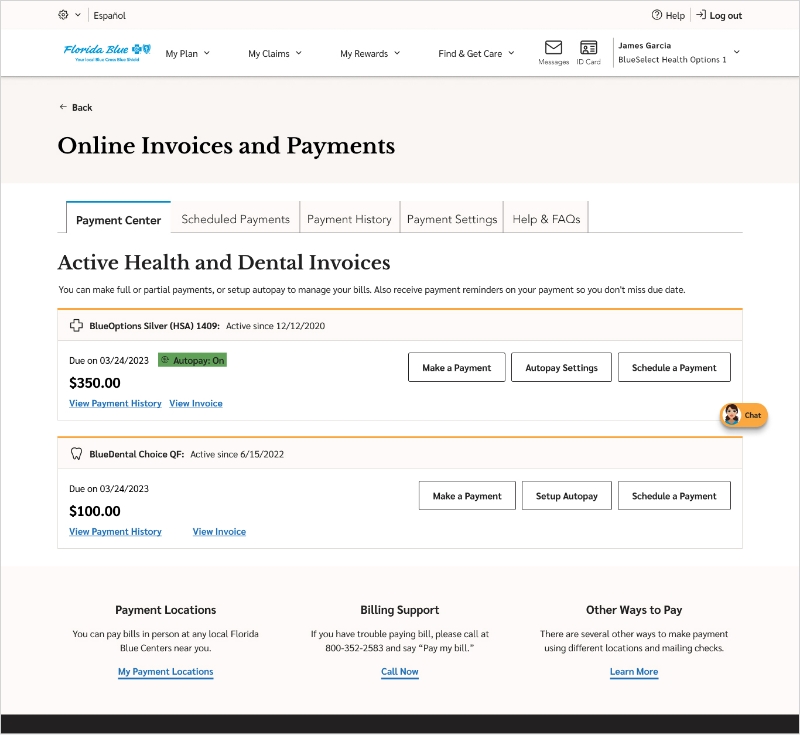Click BlueDental Choice QF plan name

pos(136,454)
